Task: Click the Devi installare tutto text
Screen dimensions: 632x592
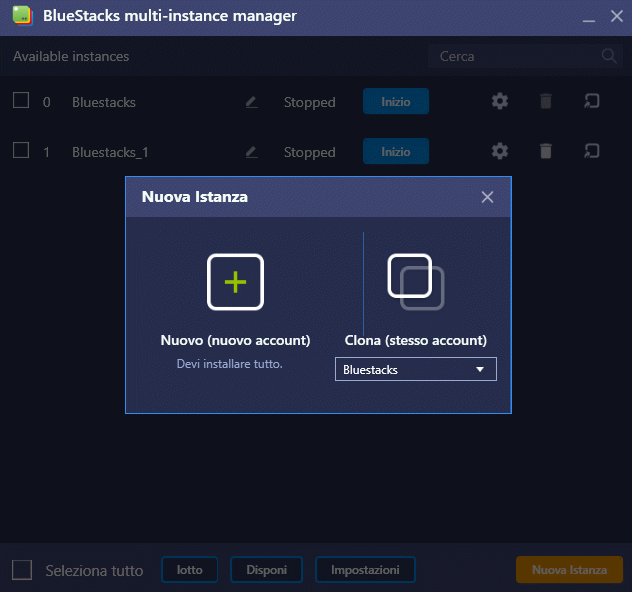Action: 230,364
